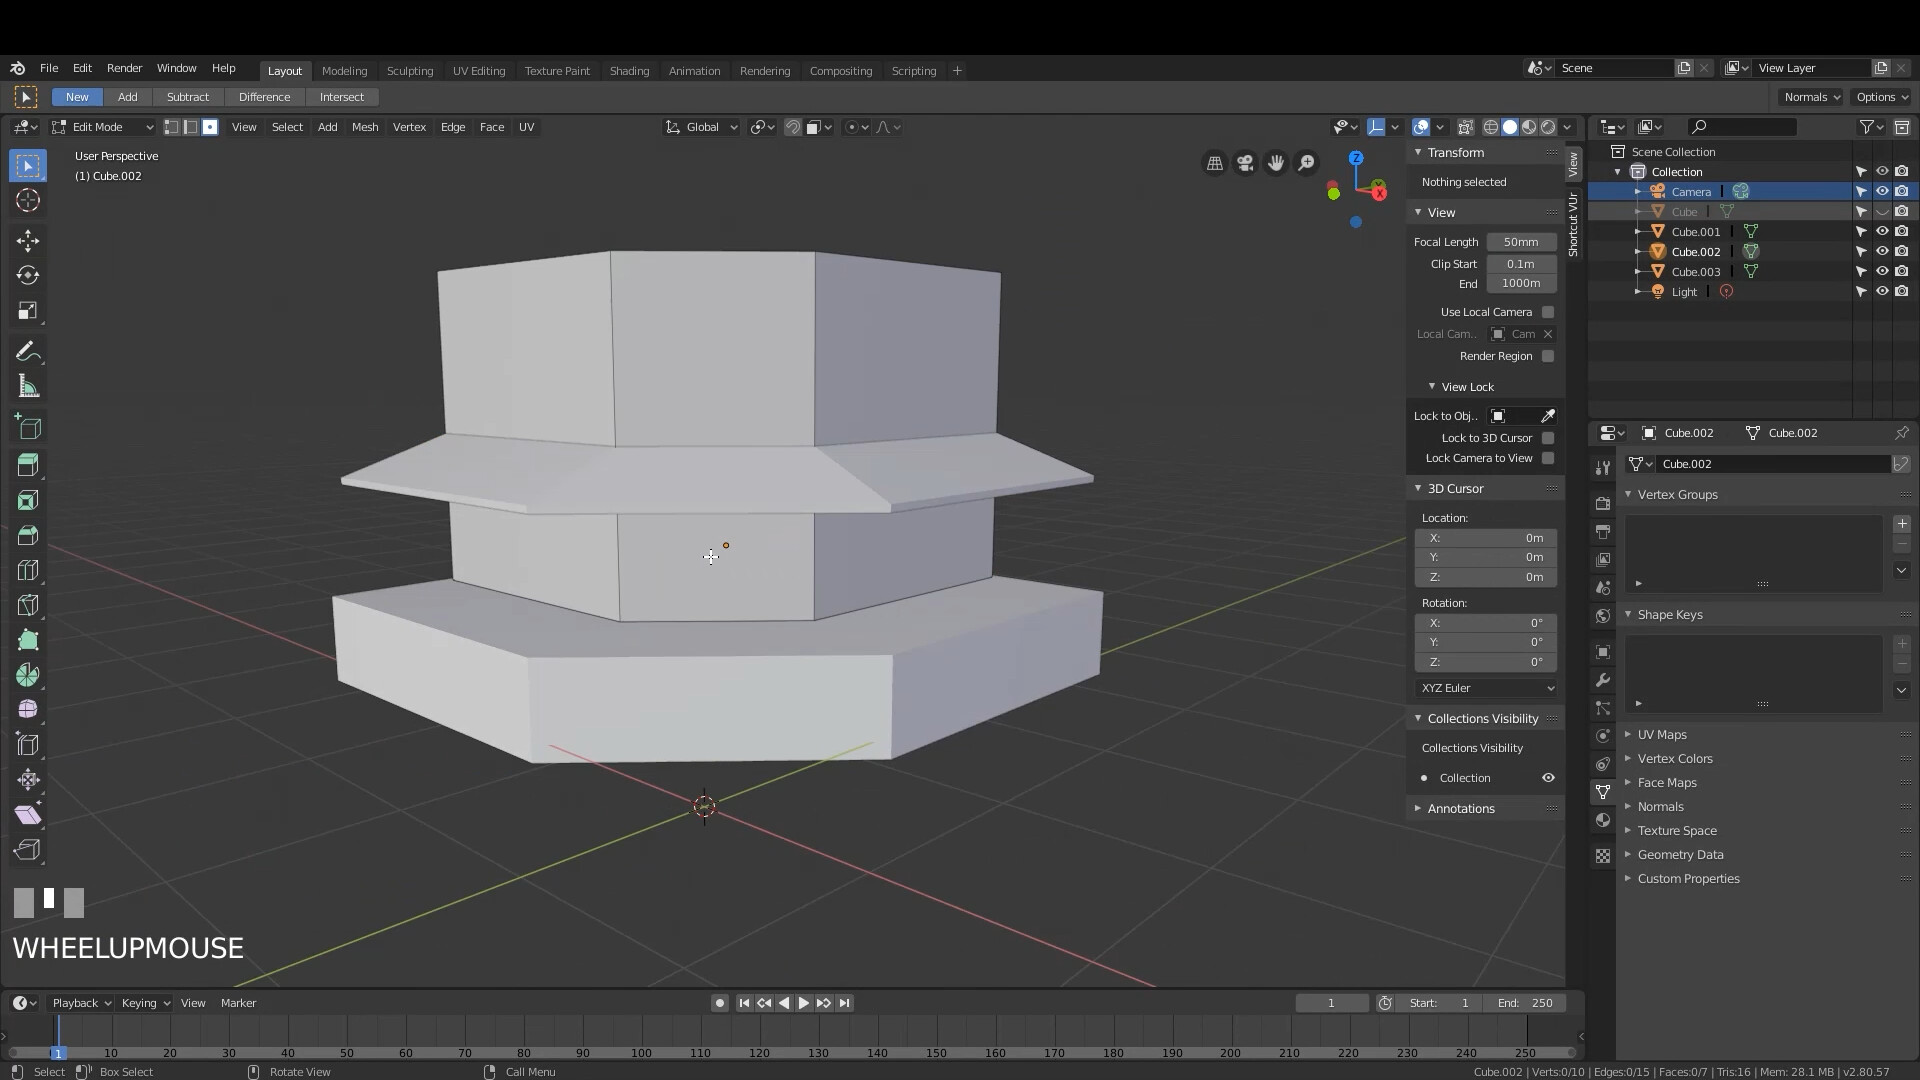
Task: Enable Lock Camera to View checkbox
Action: click(1548, 458)
